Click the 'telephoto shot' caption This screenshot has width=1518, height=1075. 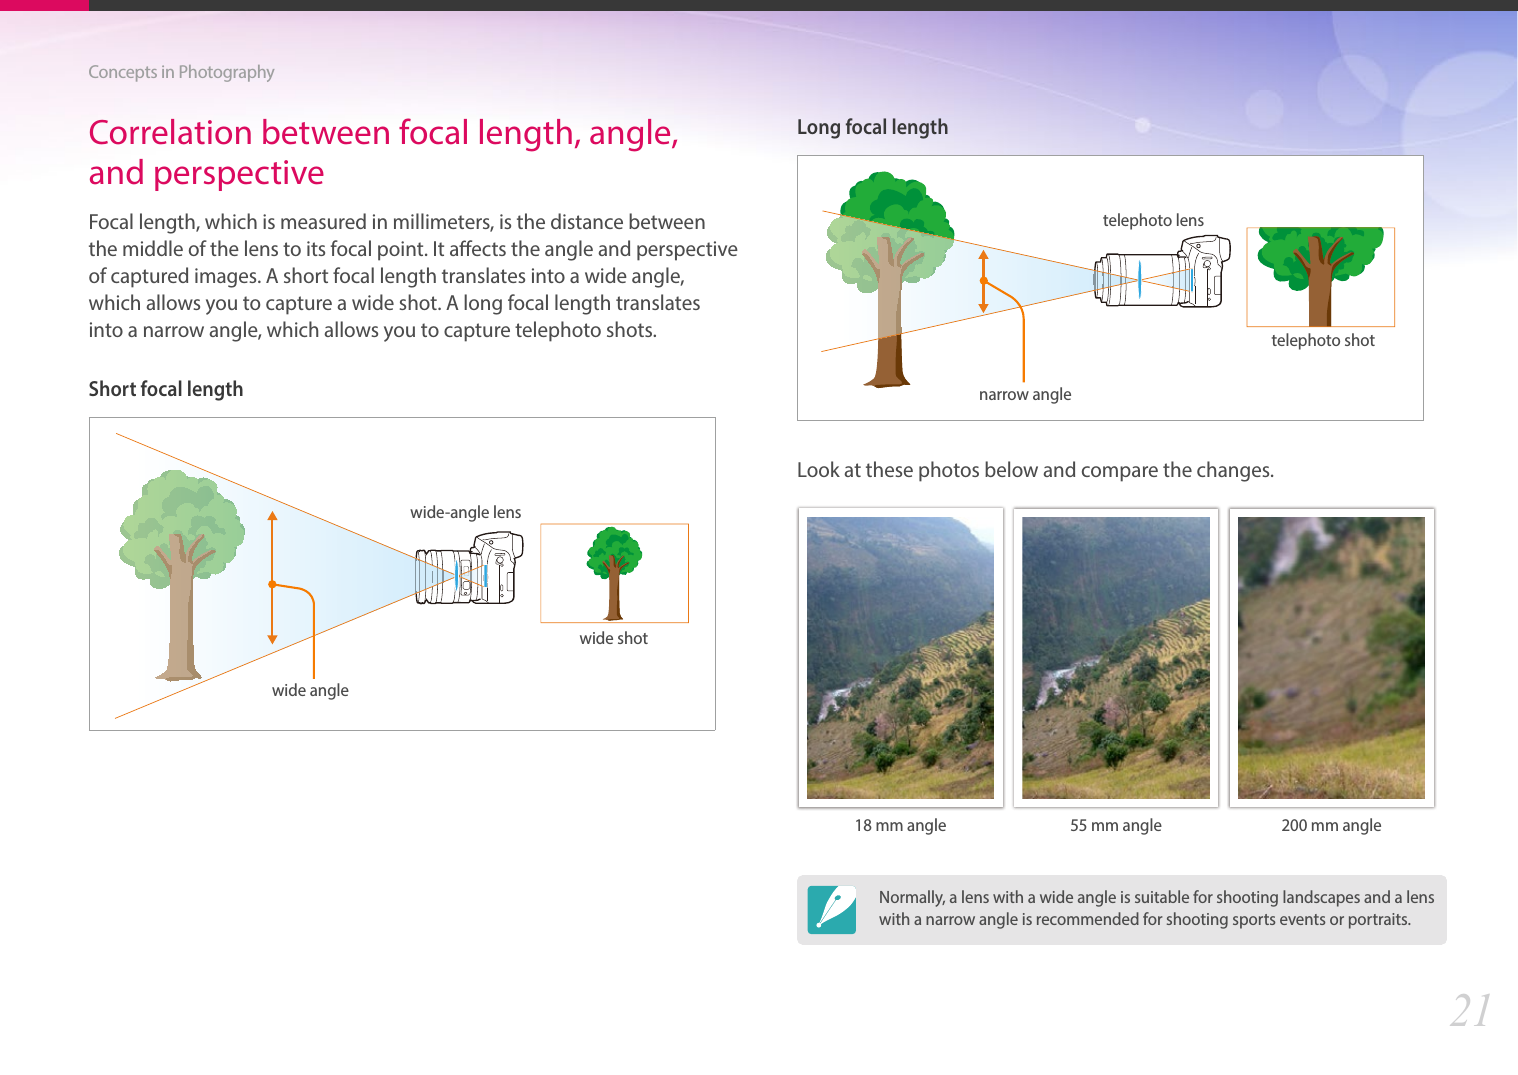point(1323,340)
